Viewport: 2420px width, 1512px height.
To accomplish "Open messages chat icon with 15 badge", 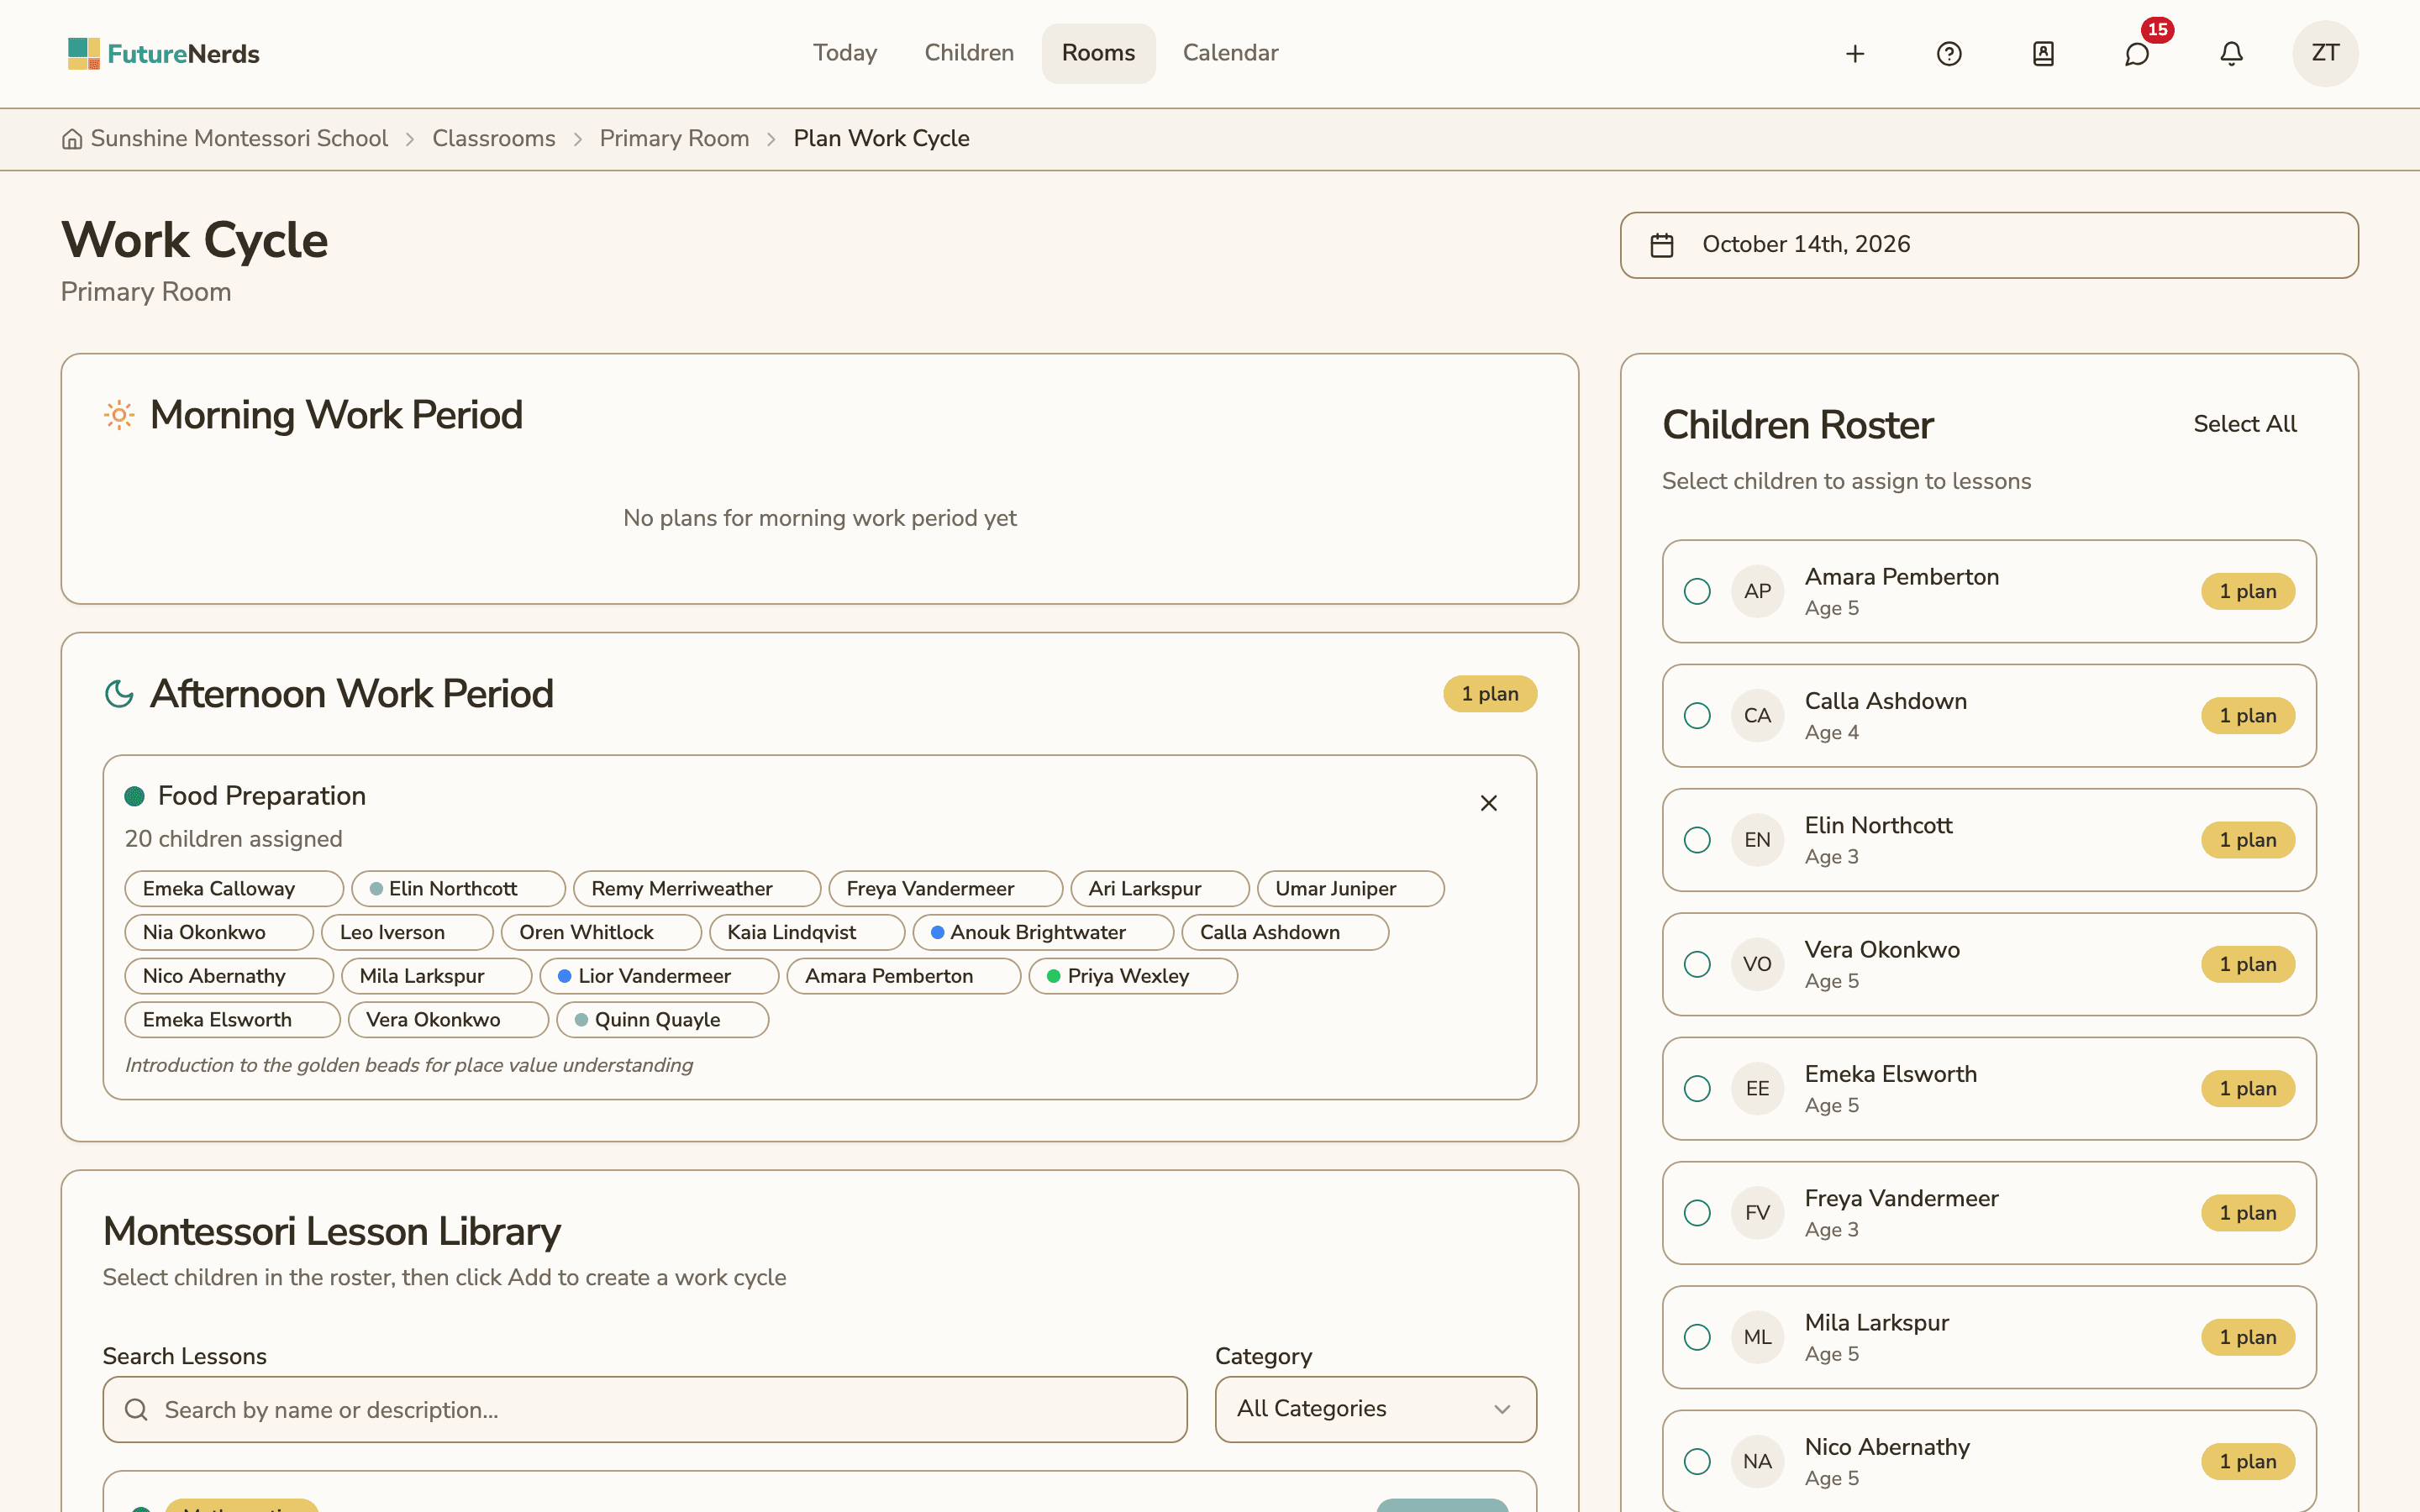I will (x=2137, y=54).
